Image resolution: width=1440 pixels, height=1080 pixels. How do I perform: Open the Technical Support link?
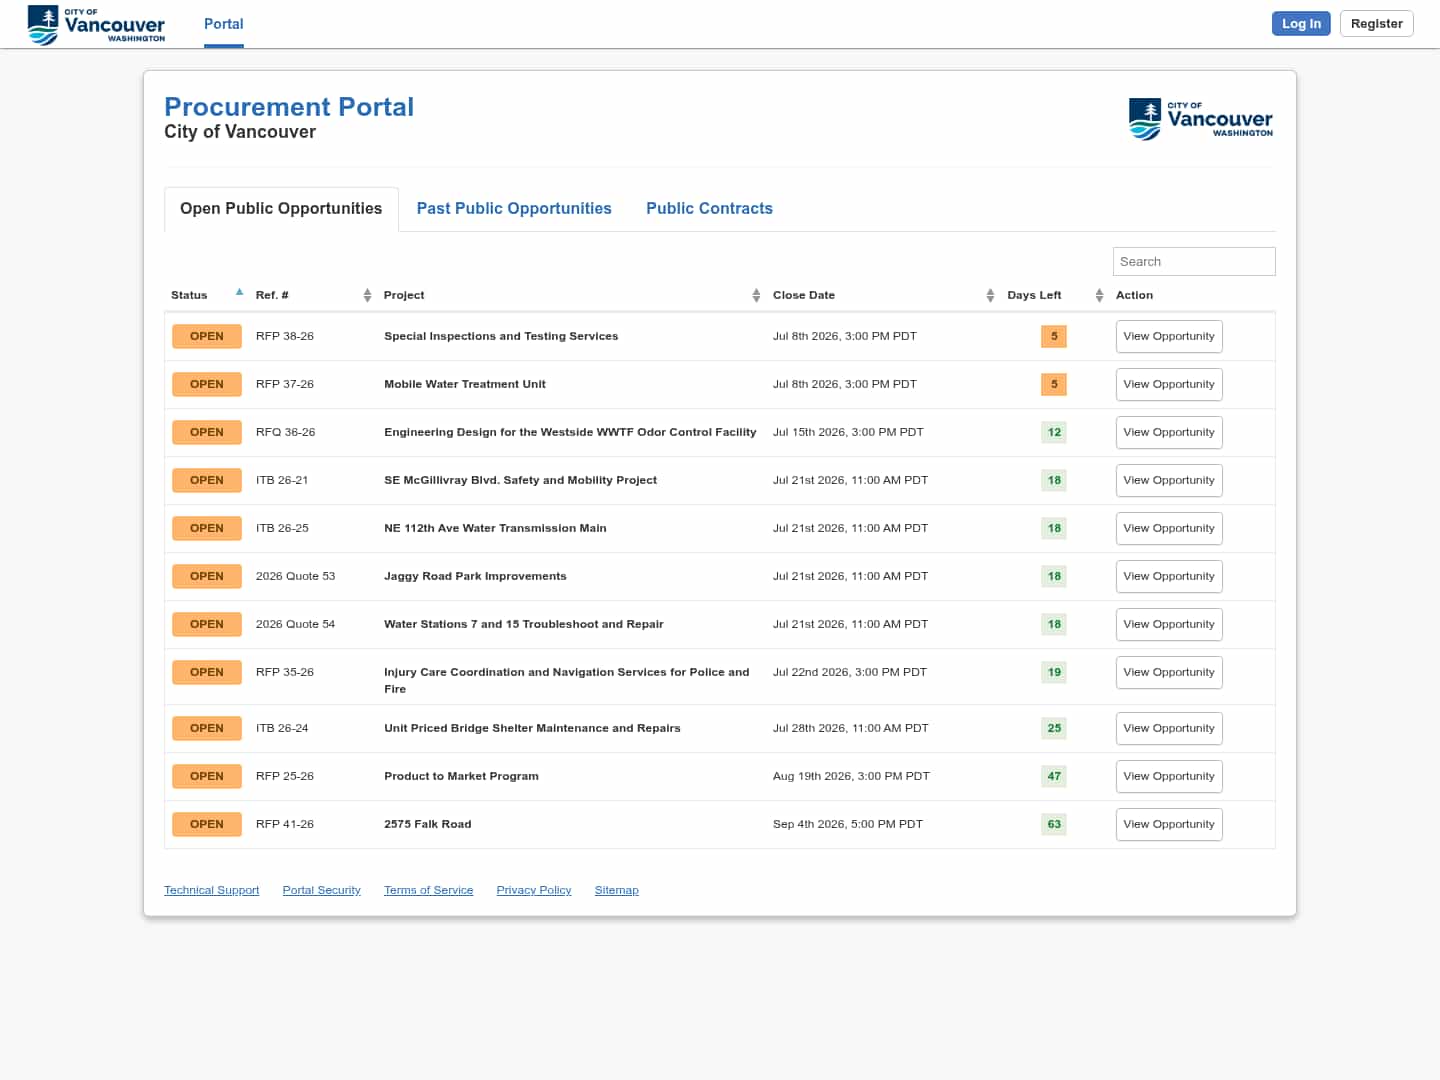coord(211,890)
